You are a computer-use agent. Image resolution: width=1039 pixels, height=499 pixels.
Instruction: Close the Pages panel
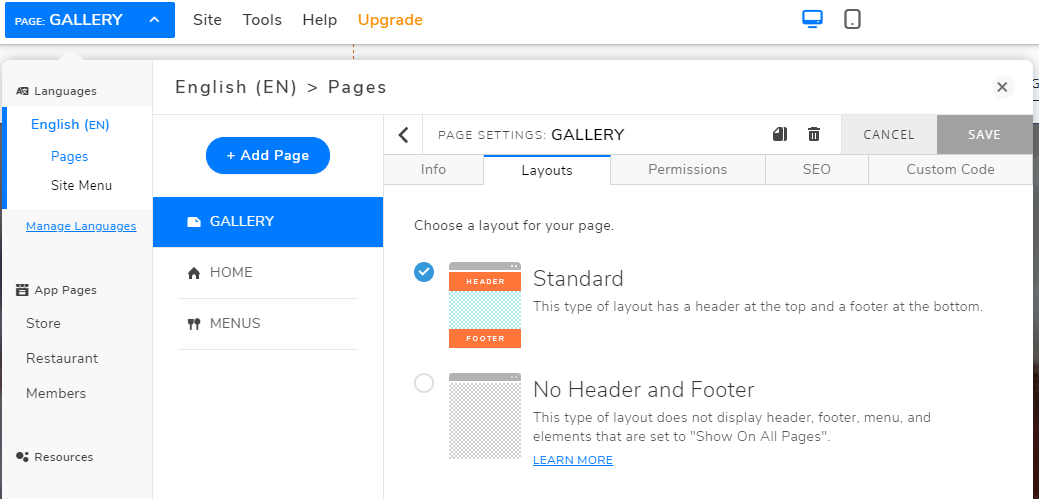1003,87
